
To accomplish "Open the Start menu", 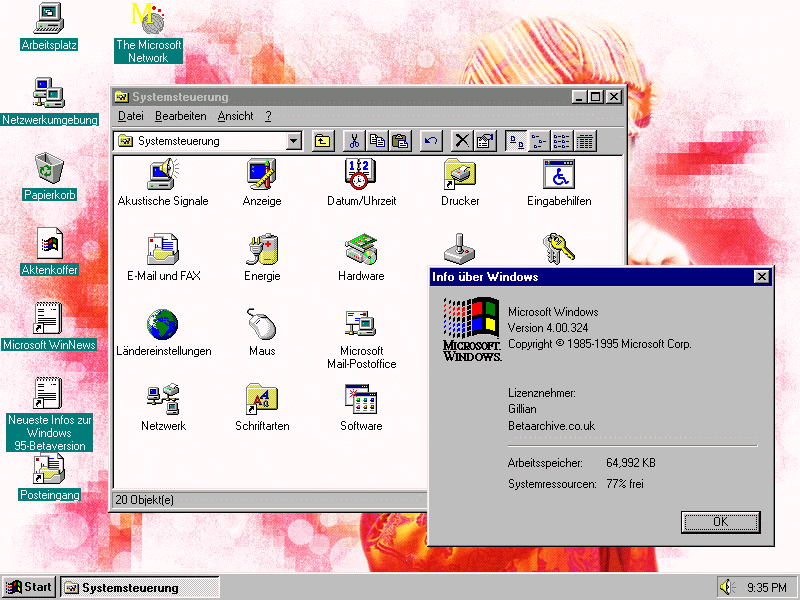I will pos(29,587).
